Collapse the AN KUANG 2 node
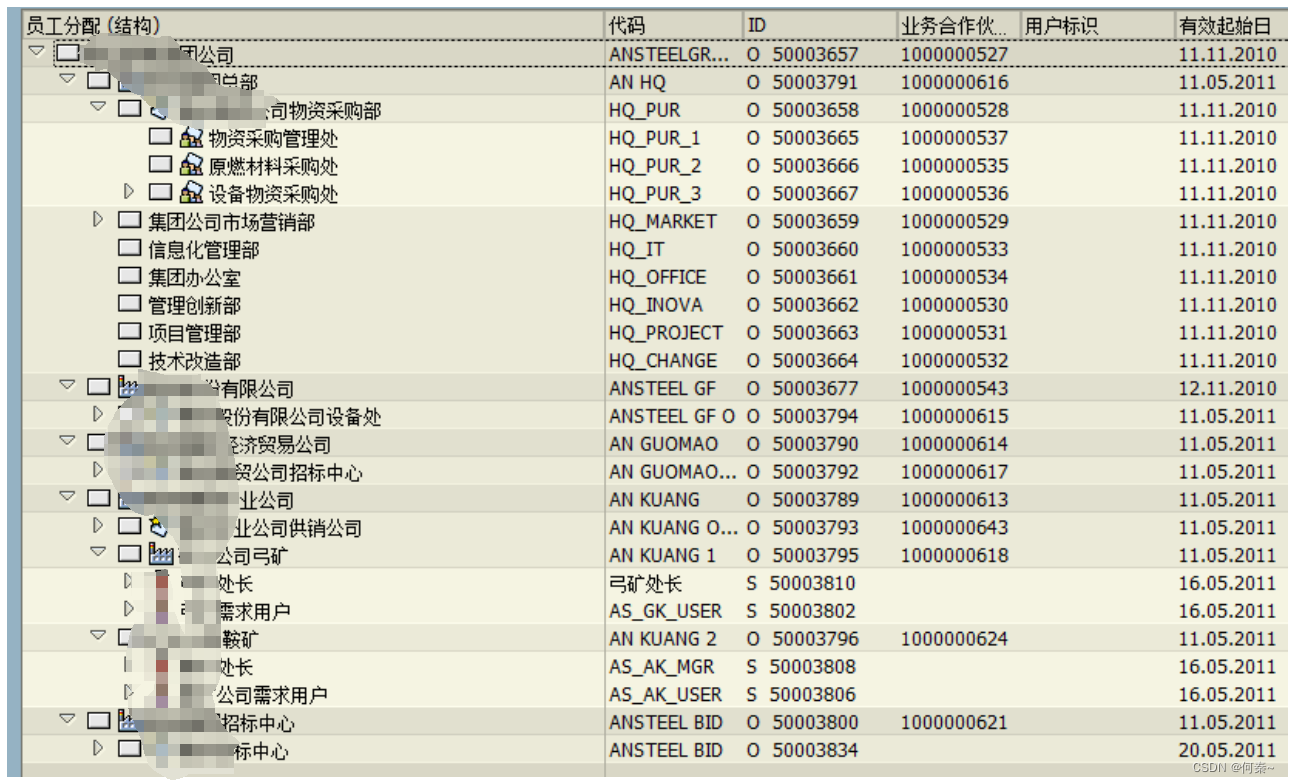Viewport: 1290px width, 783px height. [98, 636]
